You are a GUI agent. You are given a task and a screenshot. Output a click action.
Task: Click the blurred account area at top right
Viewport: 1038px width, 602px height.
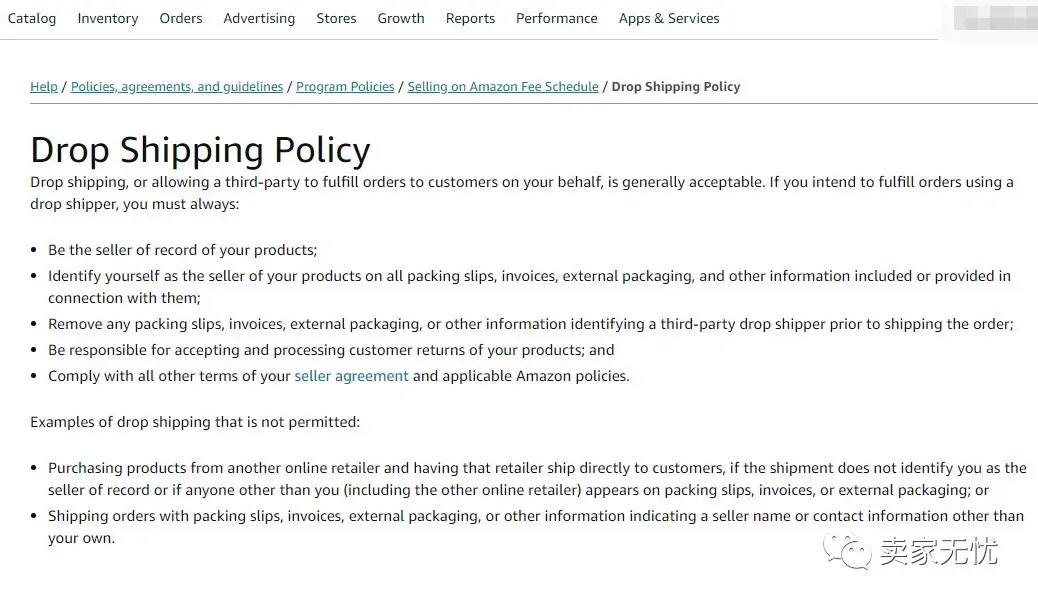[x=996, y=19]
